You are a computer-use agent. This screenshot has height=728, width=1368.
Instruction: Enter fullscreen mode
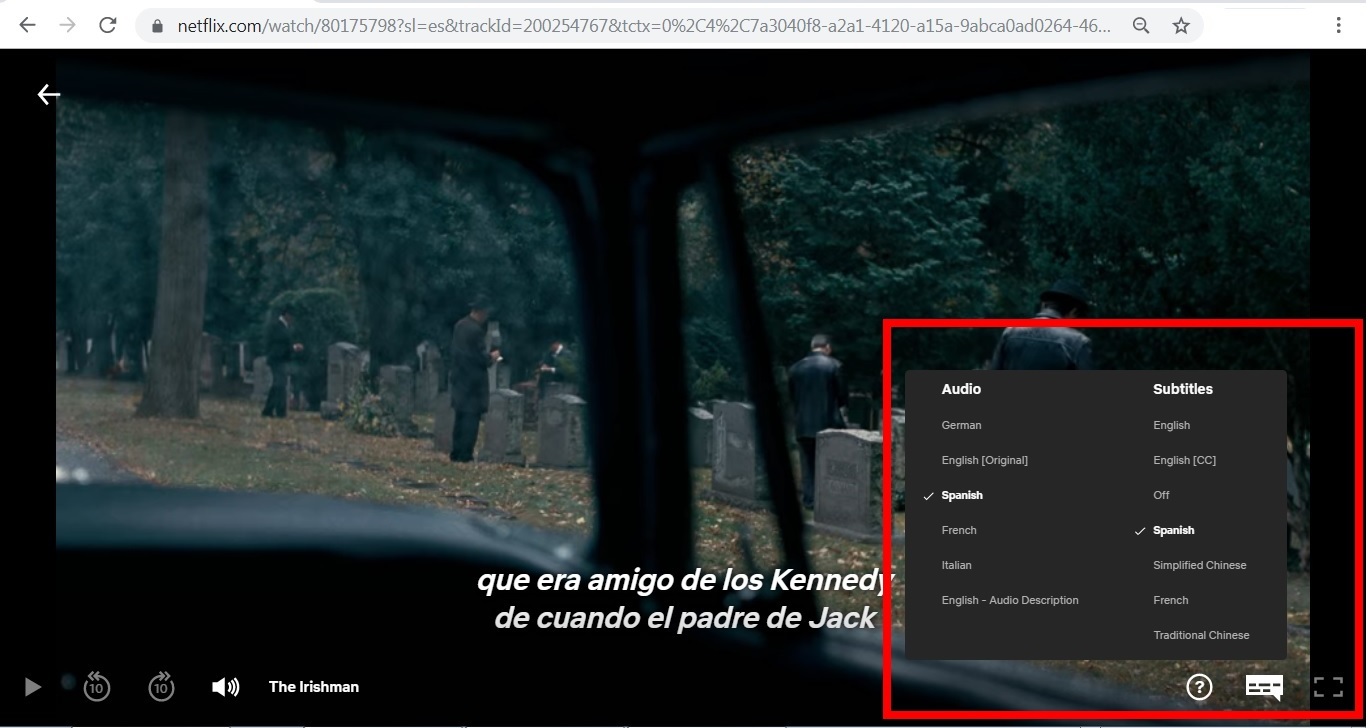1328,687
